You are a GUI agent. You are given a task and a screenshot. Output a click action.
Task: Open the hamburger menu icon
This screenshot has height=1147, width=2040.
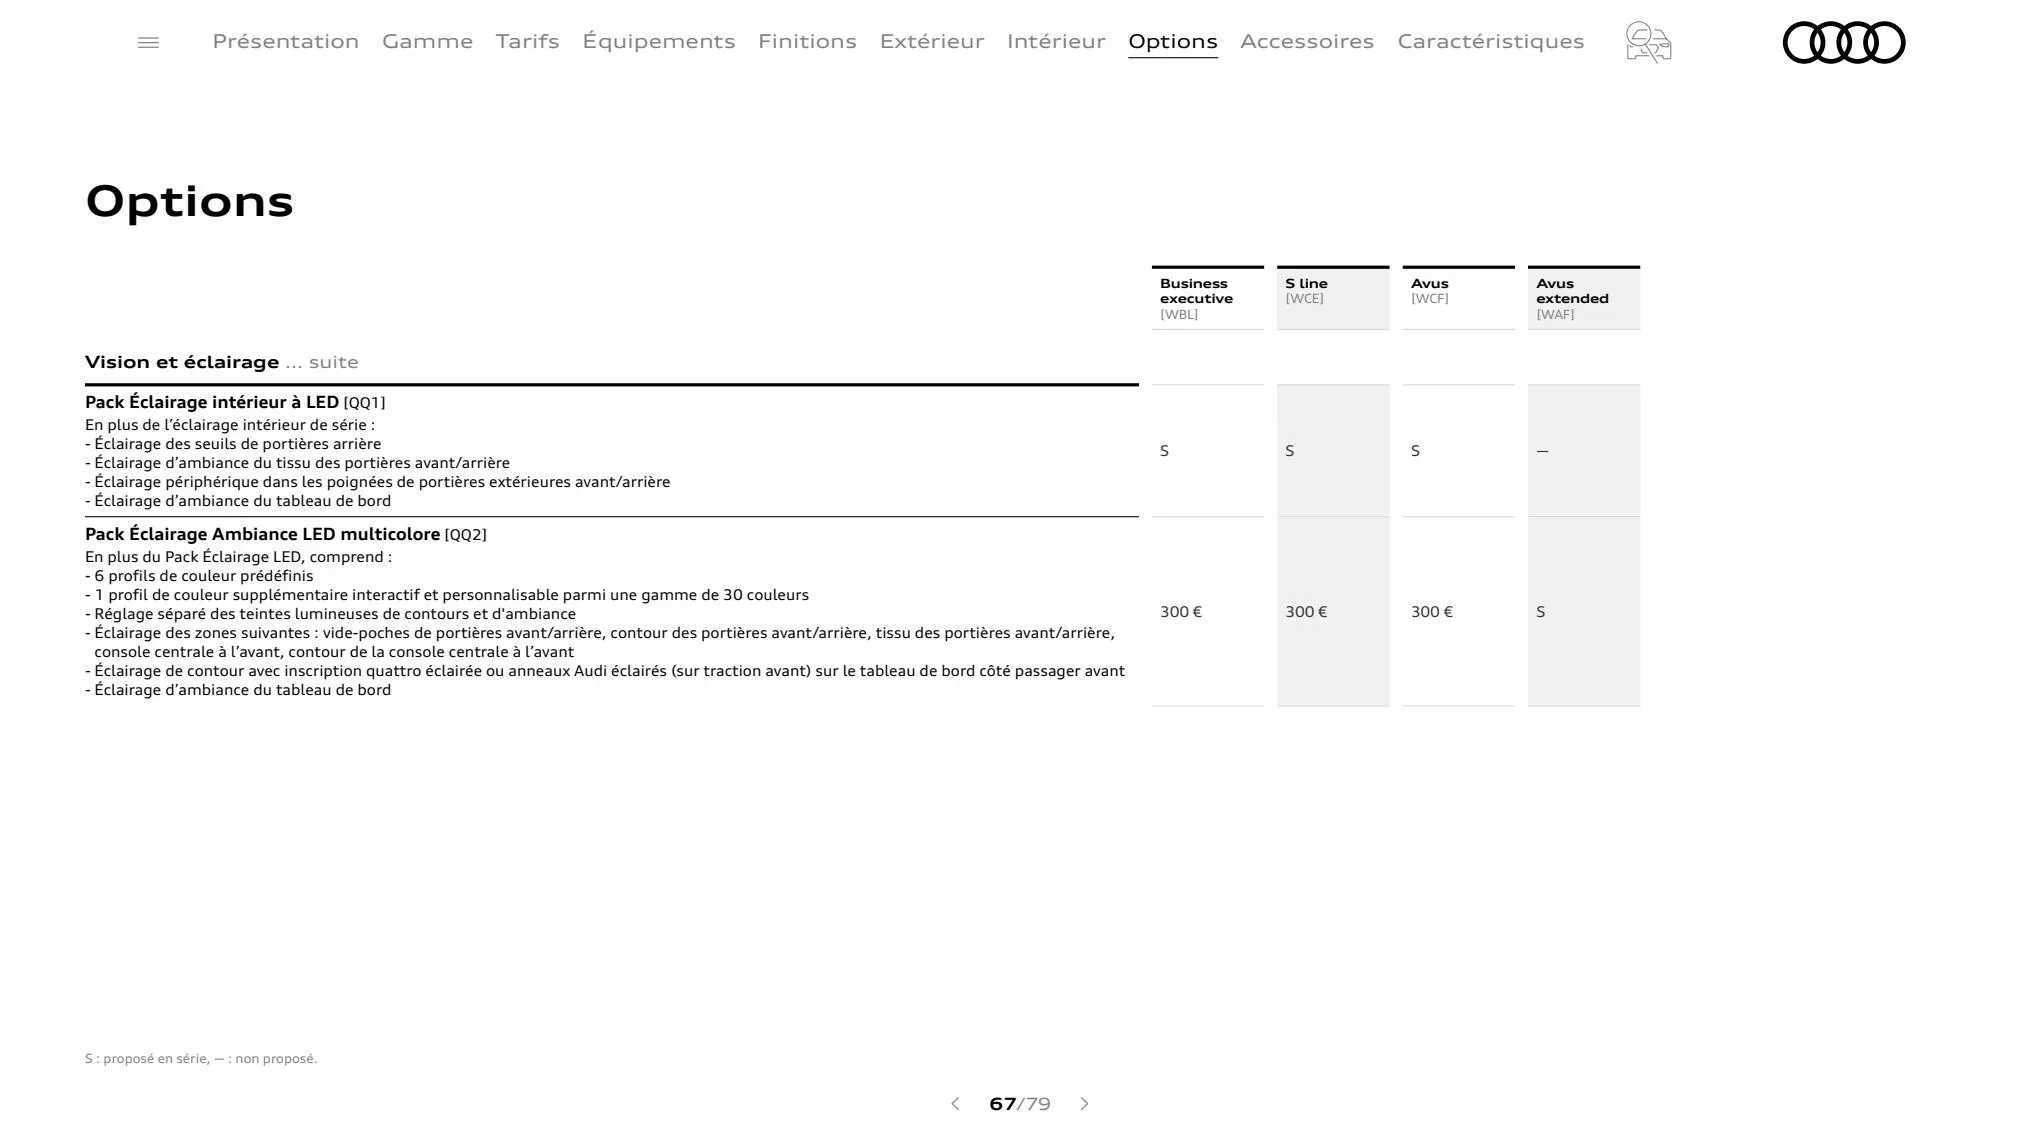[148, 42]
